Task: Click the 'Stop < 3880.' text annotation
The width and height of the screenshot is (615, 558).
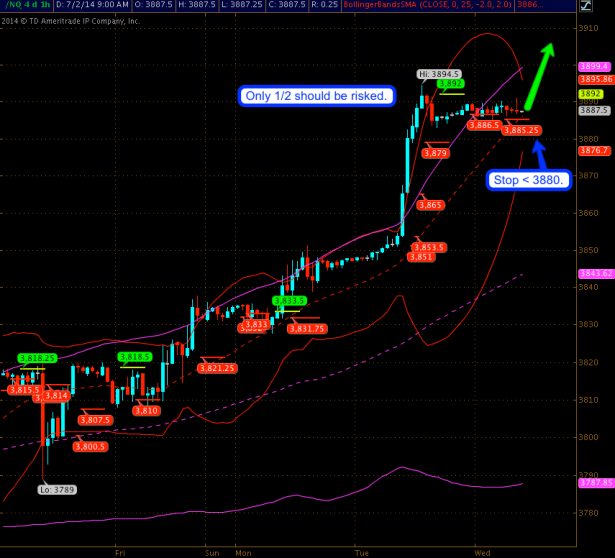Action: (x=528, y=180)
